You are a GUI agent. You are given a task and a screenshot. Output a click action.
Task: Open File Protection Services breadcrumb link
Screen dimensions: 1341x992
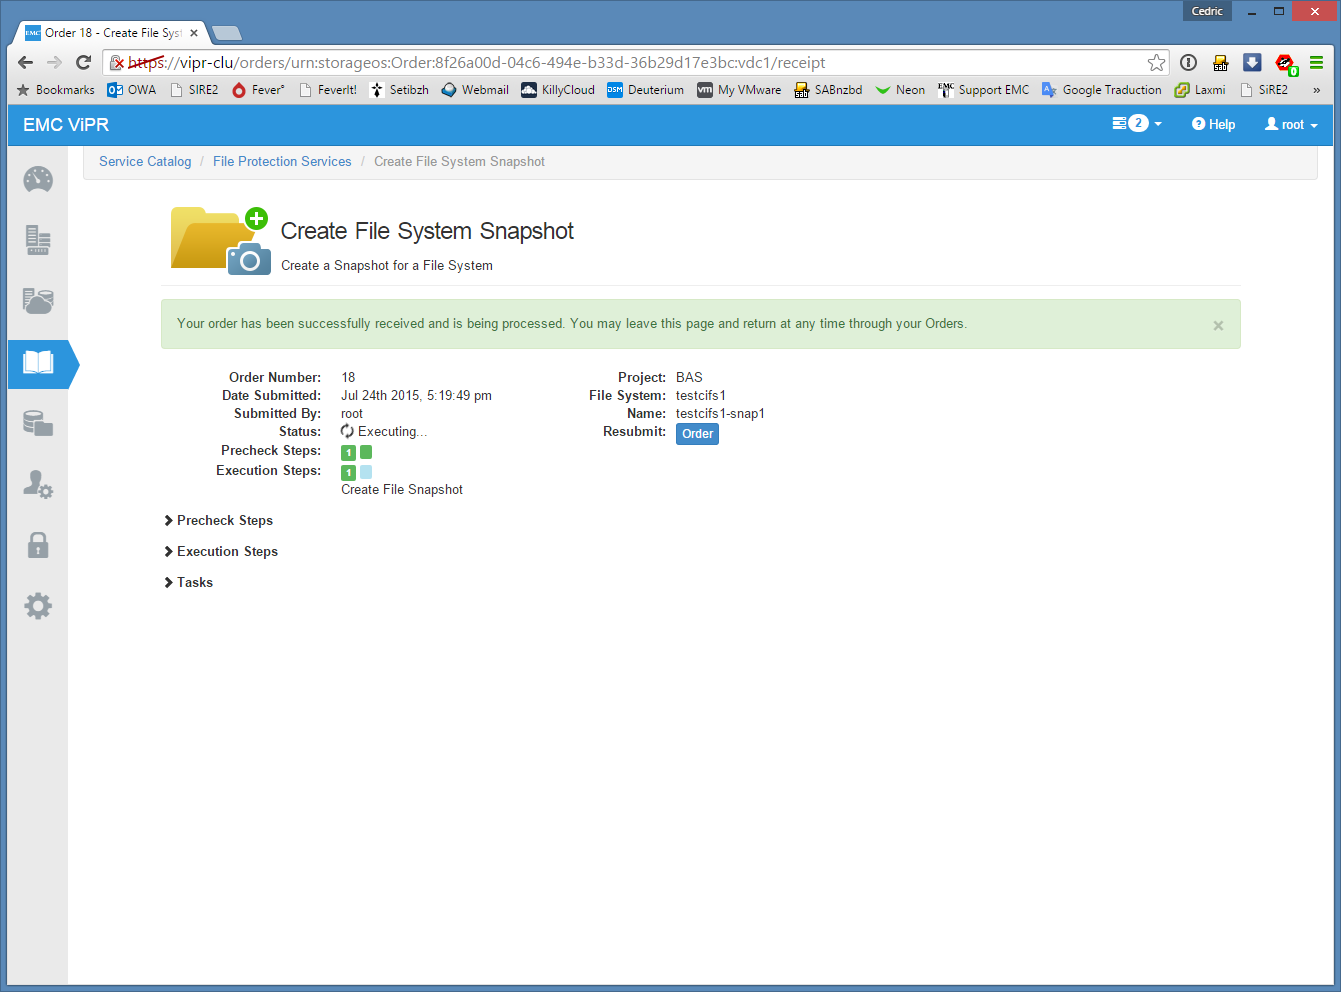282,162
